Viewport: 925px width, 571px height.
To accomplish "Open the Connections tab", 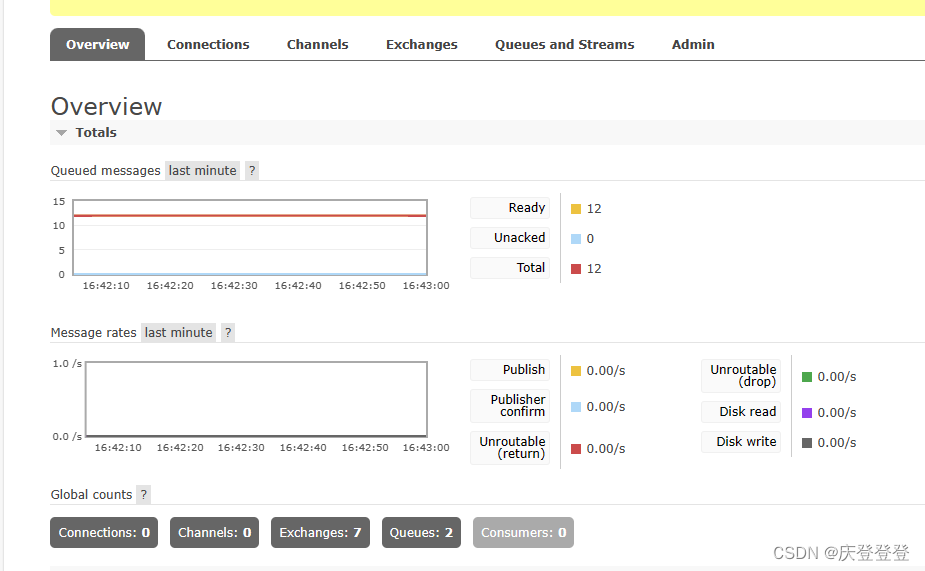I will [208, 44].
